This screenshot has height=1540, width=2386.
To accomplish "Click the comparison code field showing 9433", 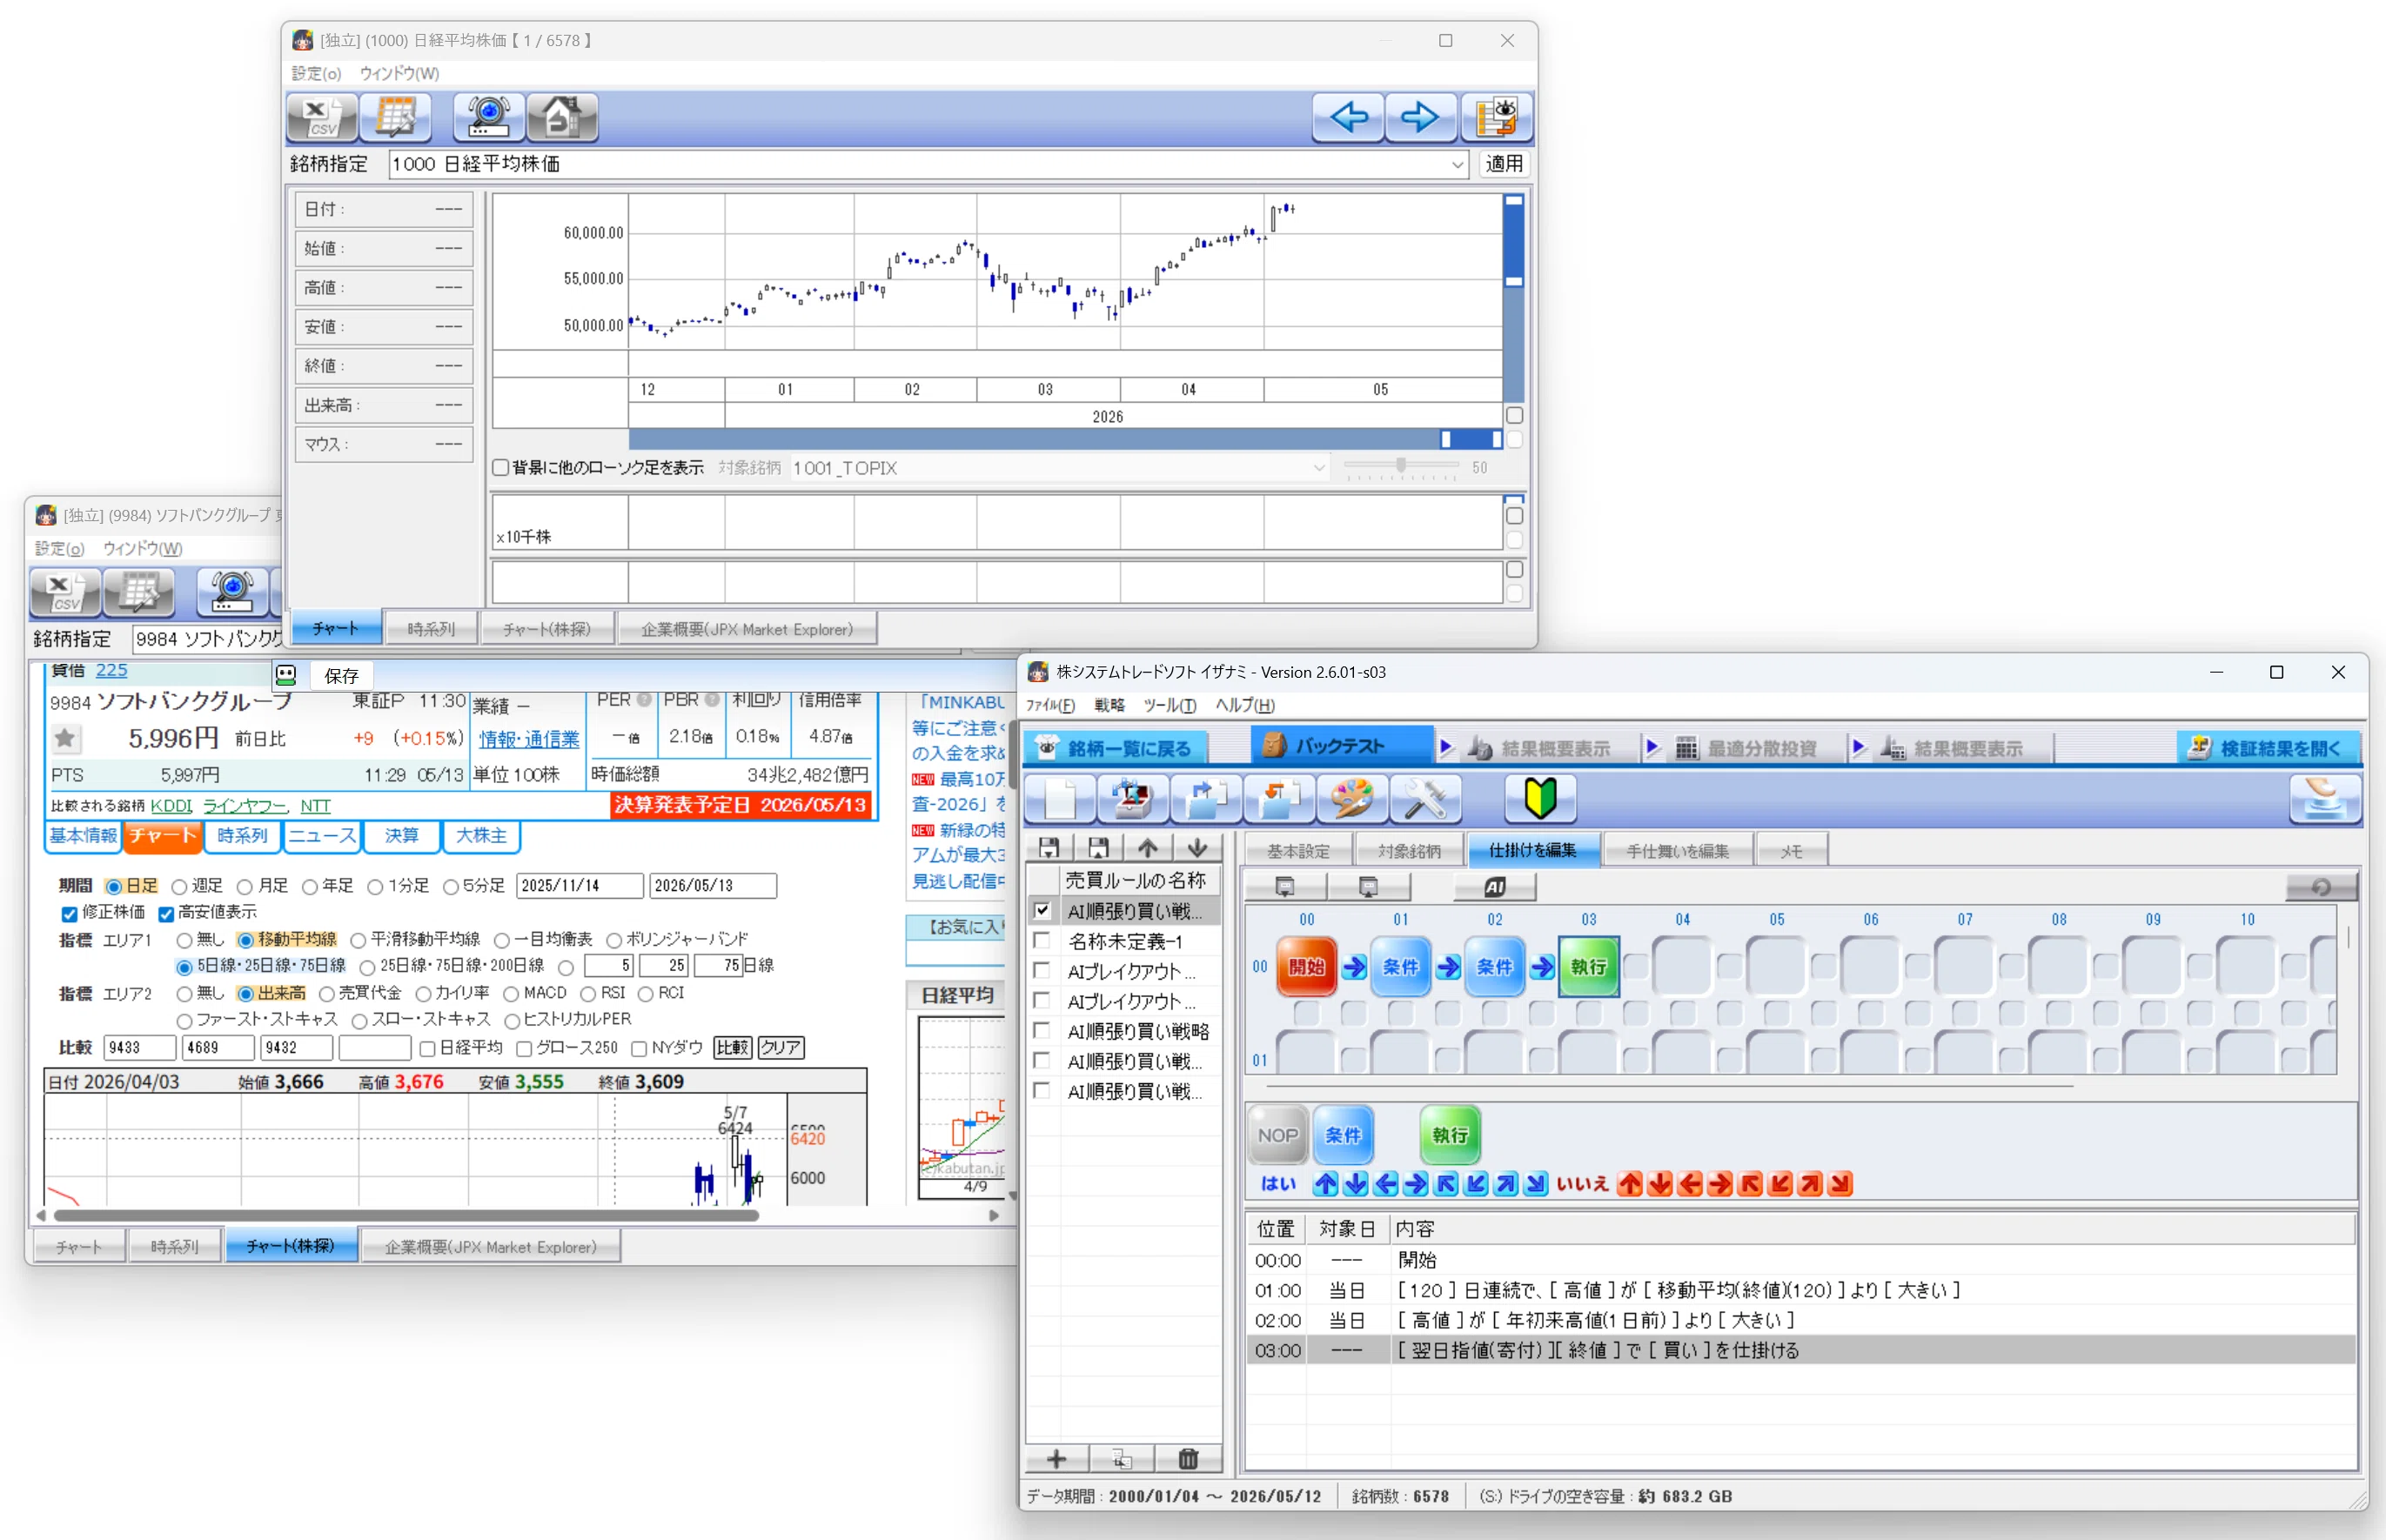I will click(x=139, y=1048).
